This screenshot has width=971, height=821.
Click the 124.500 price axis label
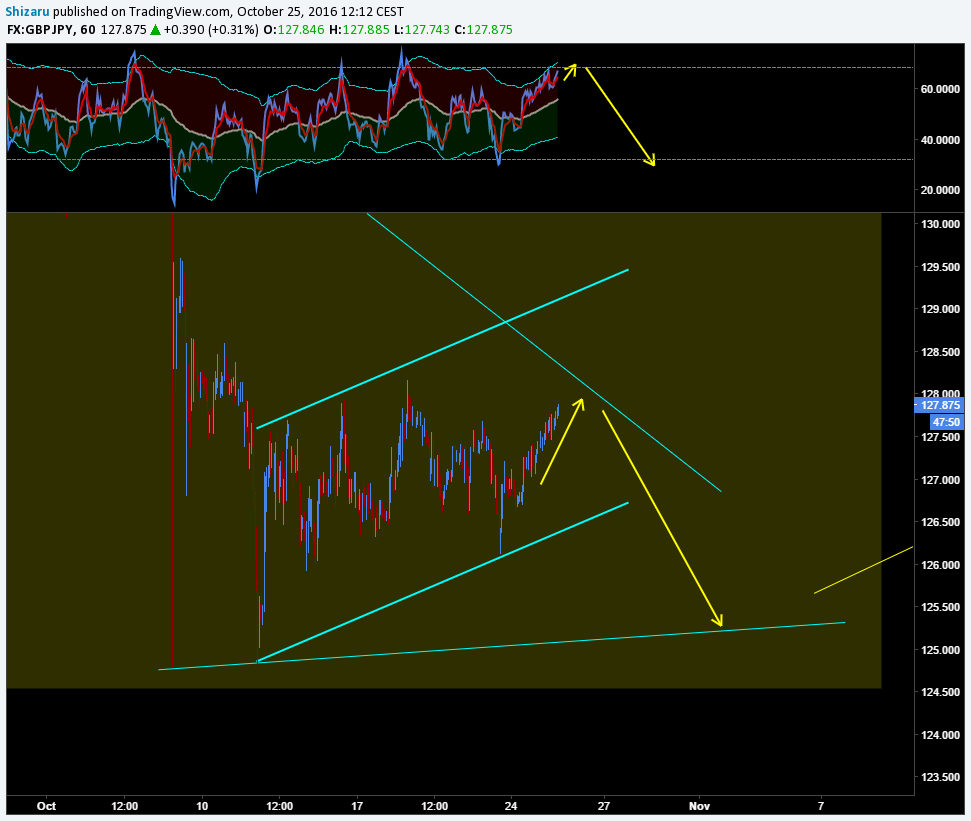pyautogui.click(x=941, y=692)
